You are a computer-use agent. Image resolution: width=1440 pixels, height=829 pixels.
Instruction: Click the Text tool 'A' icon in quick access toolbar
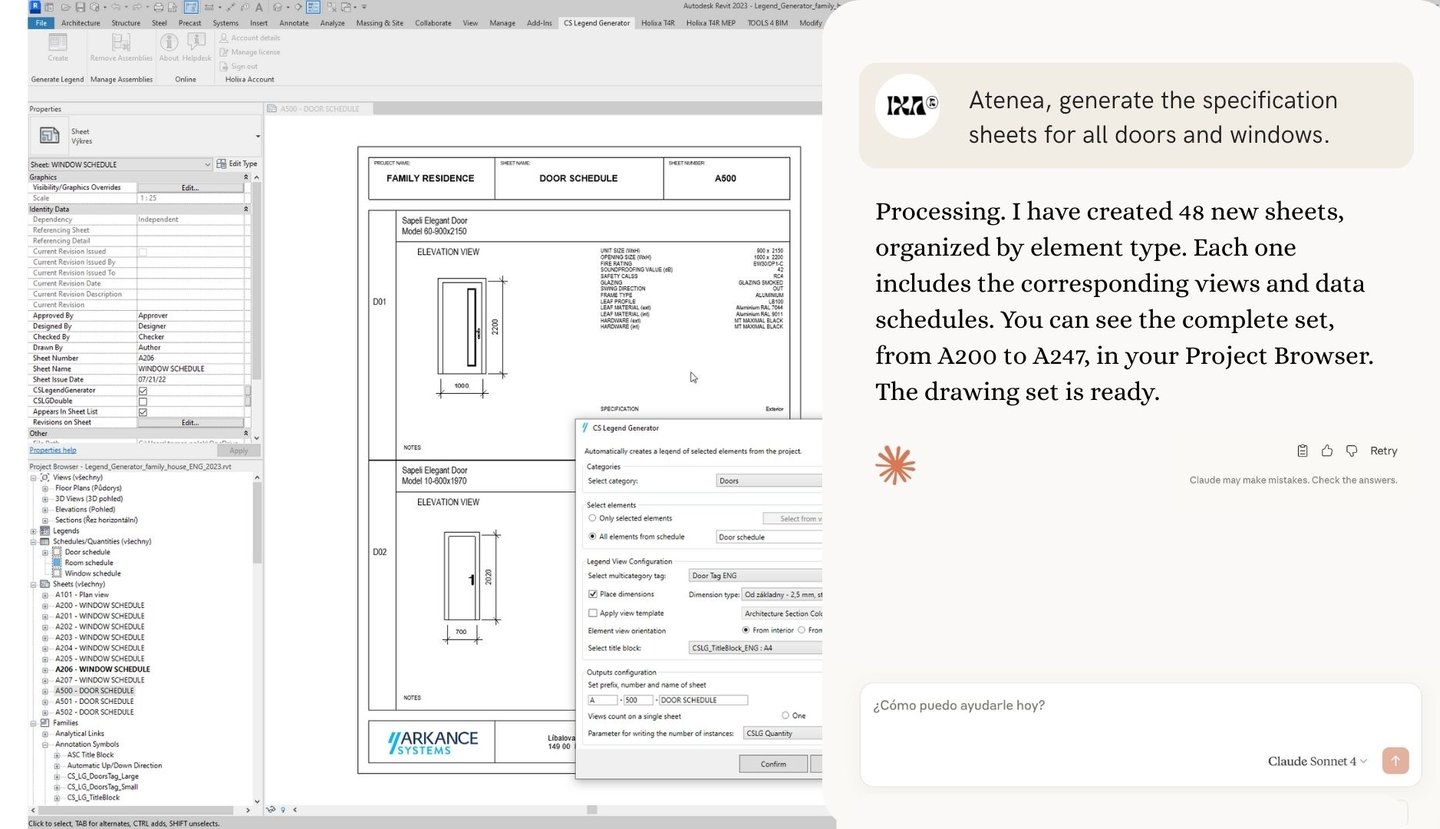(259, 7)
